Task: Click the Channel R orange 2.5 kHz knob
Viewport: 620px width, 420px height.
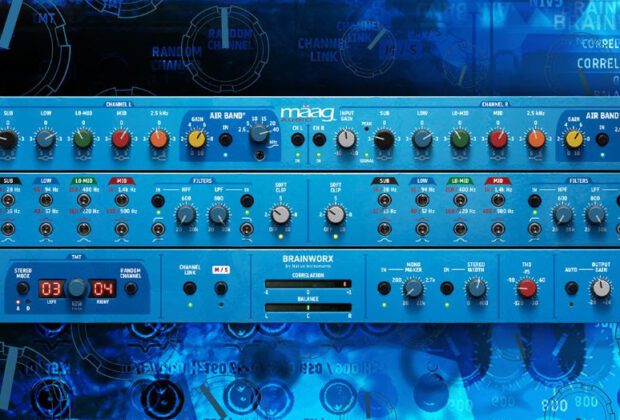Action: 536,139
